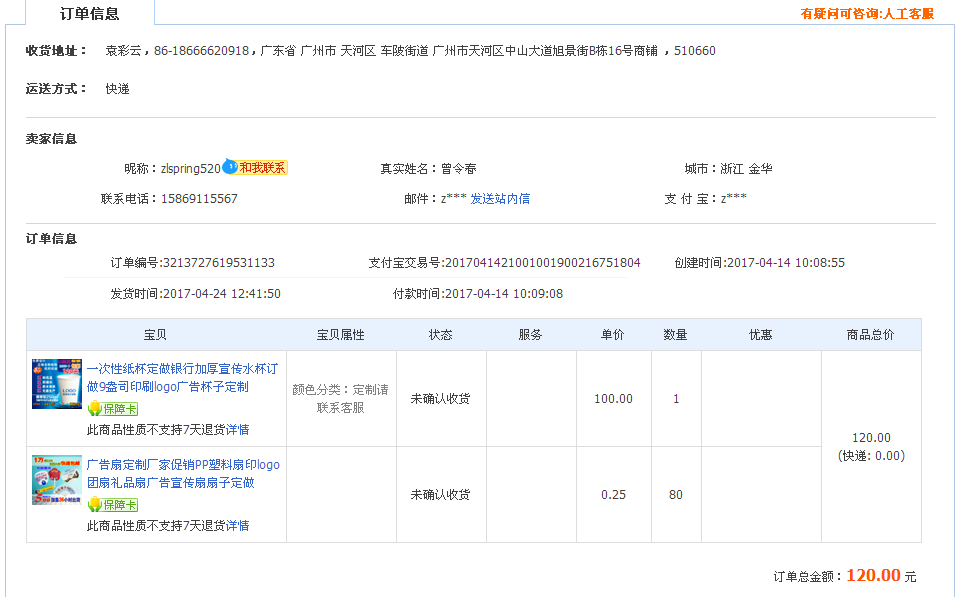The image size is (956, 597).
Task: Select the 订单信息 tab at top
Action: pos(89,14)
